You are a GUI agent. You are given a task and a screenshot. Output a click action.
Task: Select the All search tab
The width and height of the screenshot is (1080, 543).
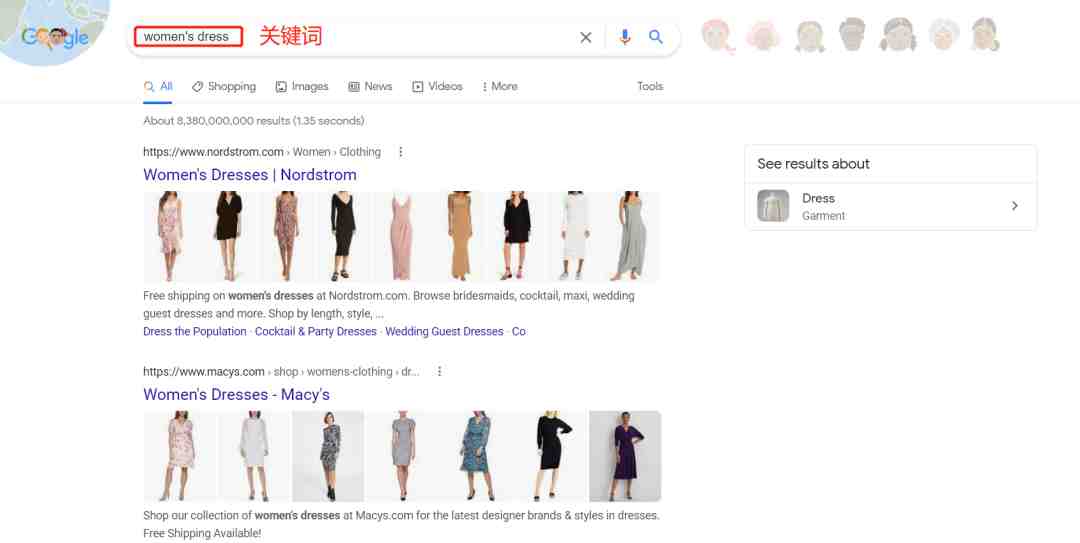[158, 86]
